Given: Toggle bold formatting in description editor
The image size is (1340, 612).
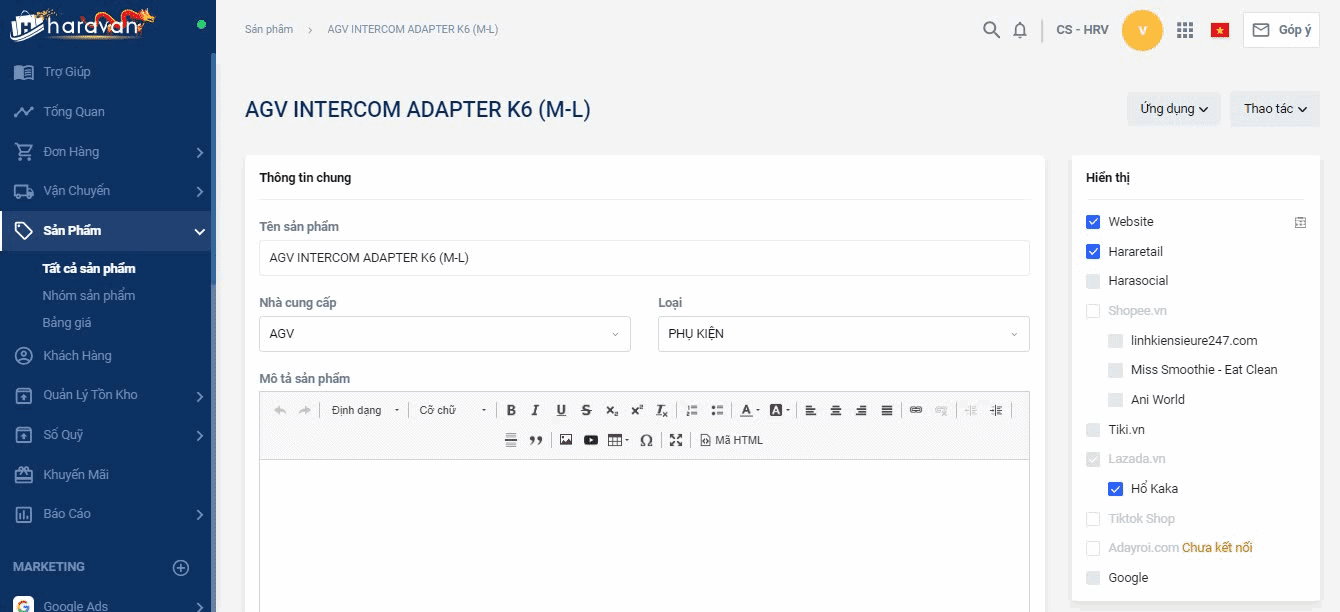Looking at the screenshot, I should 511,410.
